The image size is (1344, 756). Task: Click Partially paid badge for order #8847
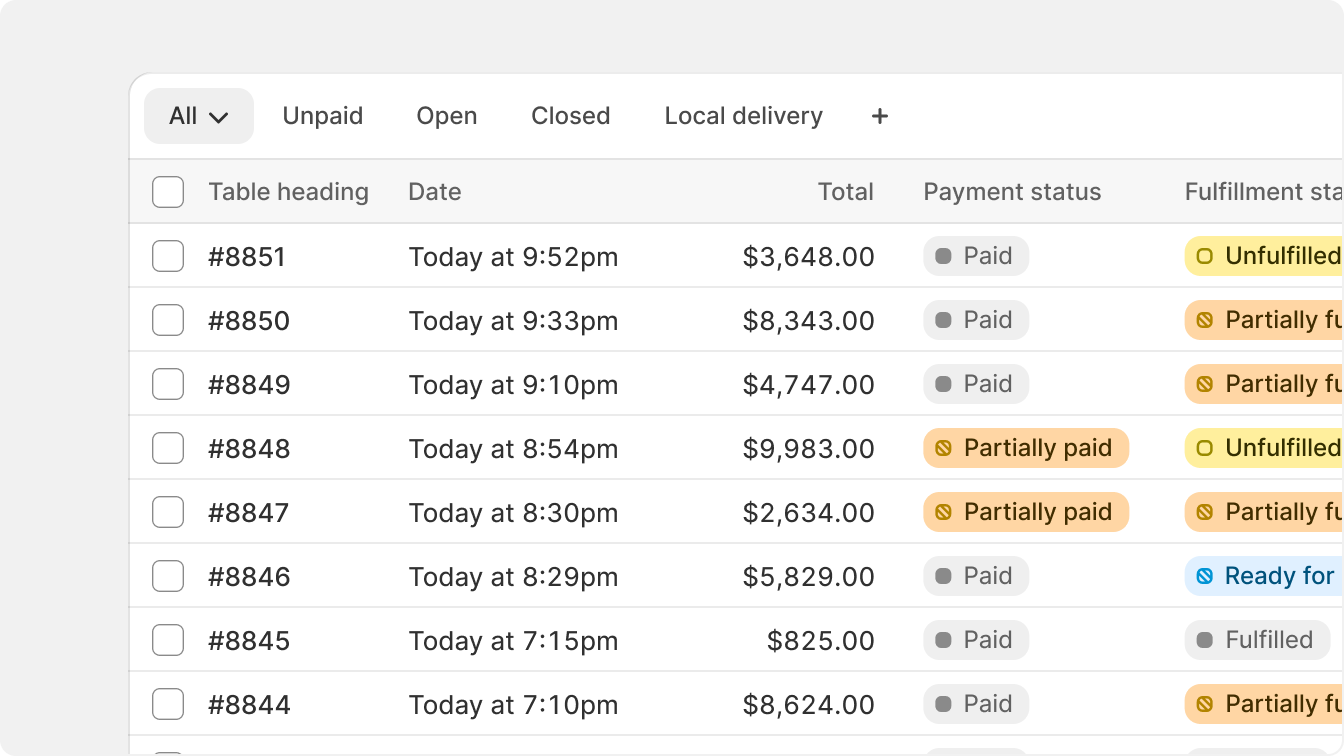[1026, 512]
